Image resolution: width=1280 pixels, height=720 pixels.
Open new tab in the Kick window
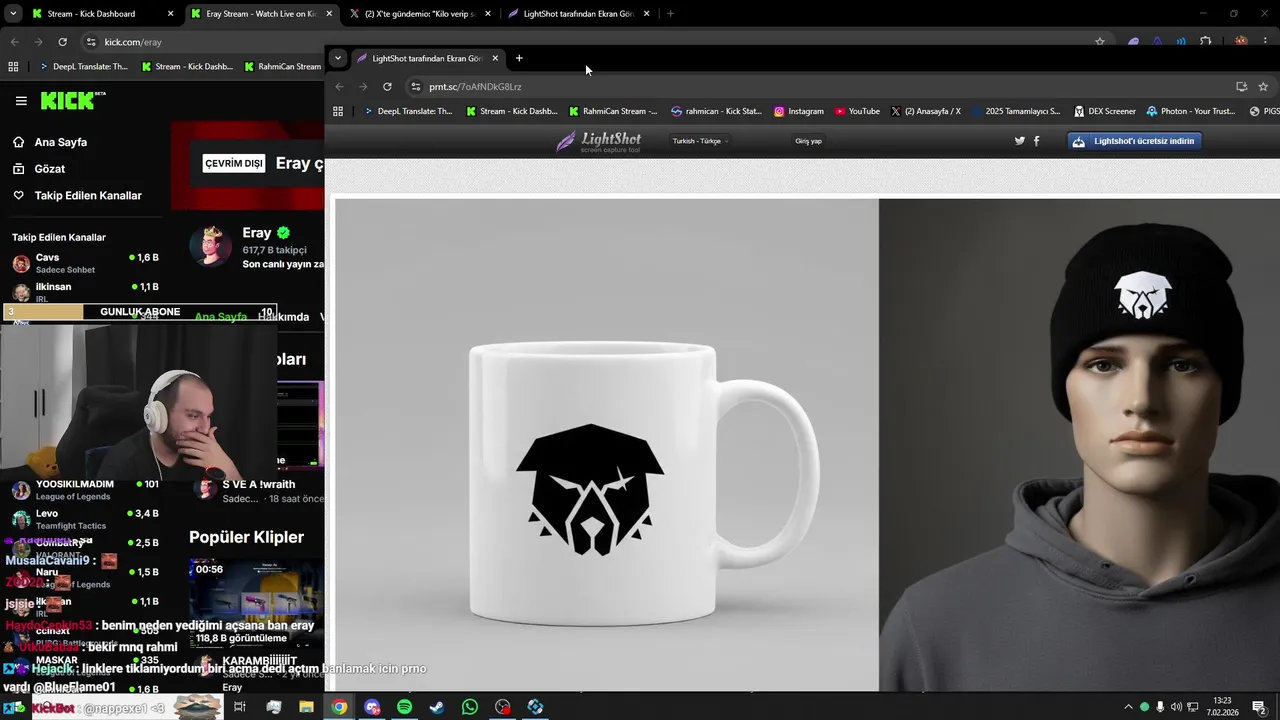click(670, 14)
